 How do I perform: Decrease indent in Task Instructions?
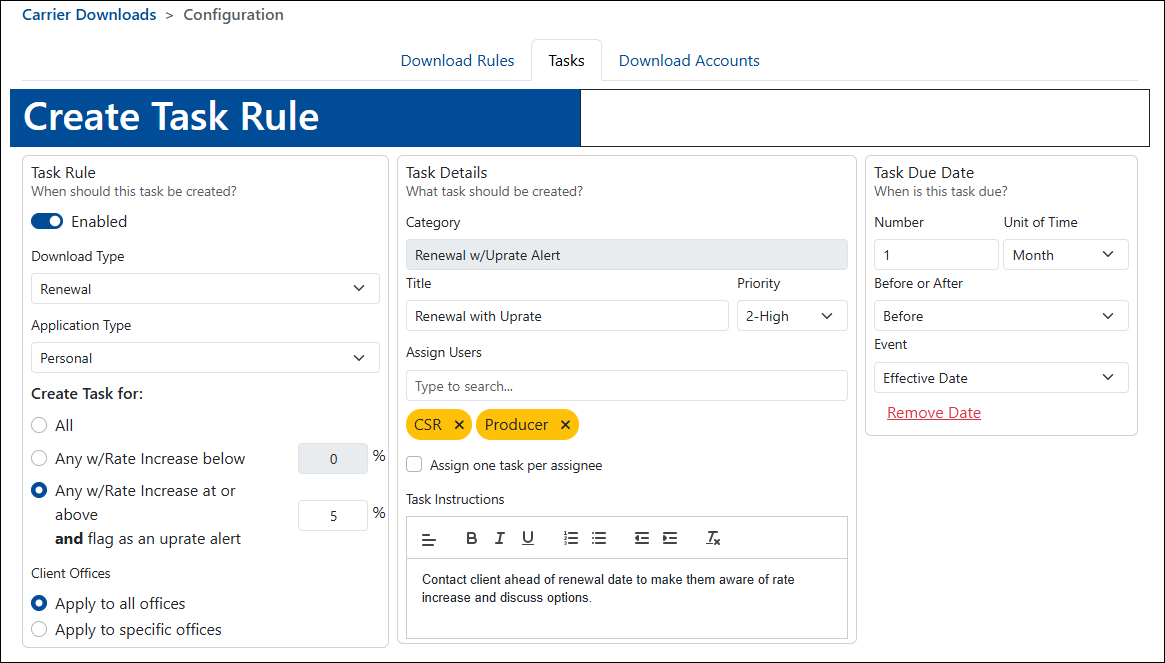tap(641, 538)
